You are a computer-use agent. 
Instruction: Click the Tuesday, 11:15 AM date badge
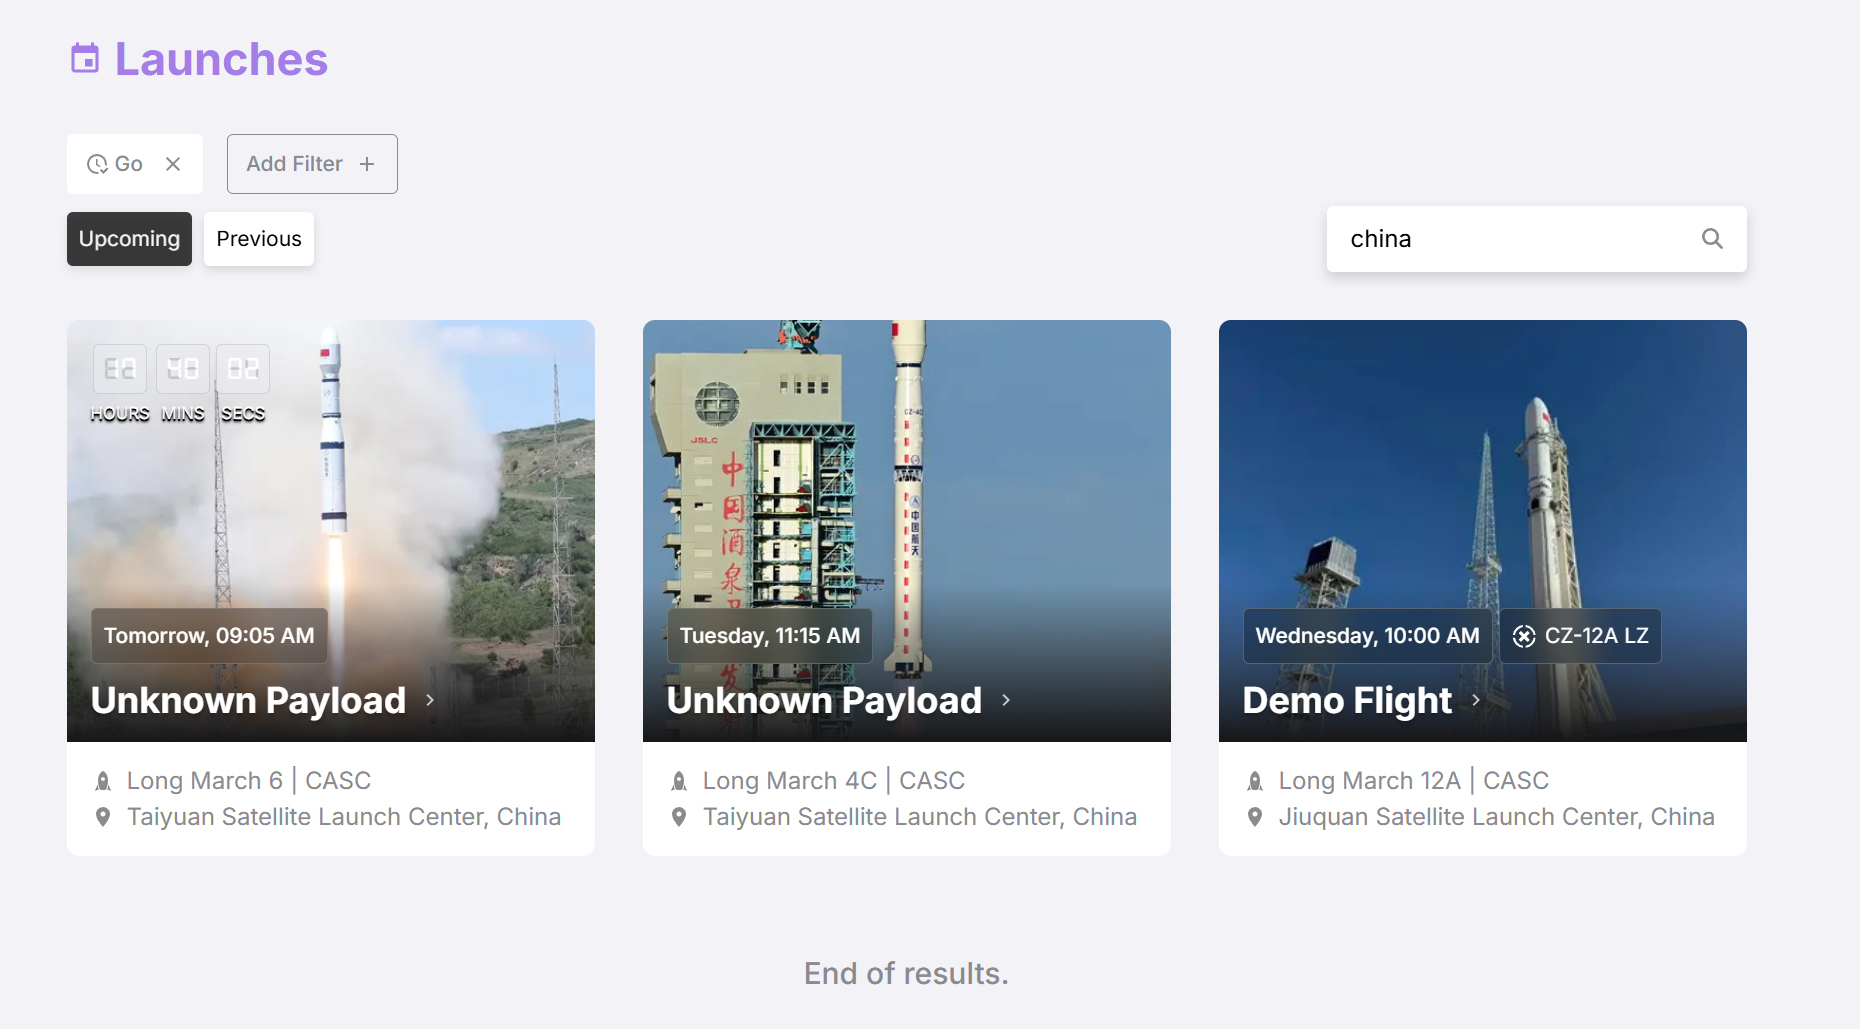pyautogui.click(x=770, y=636)
